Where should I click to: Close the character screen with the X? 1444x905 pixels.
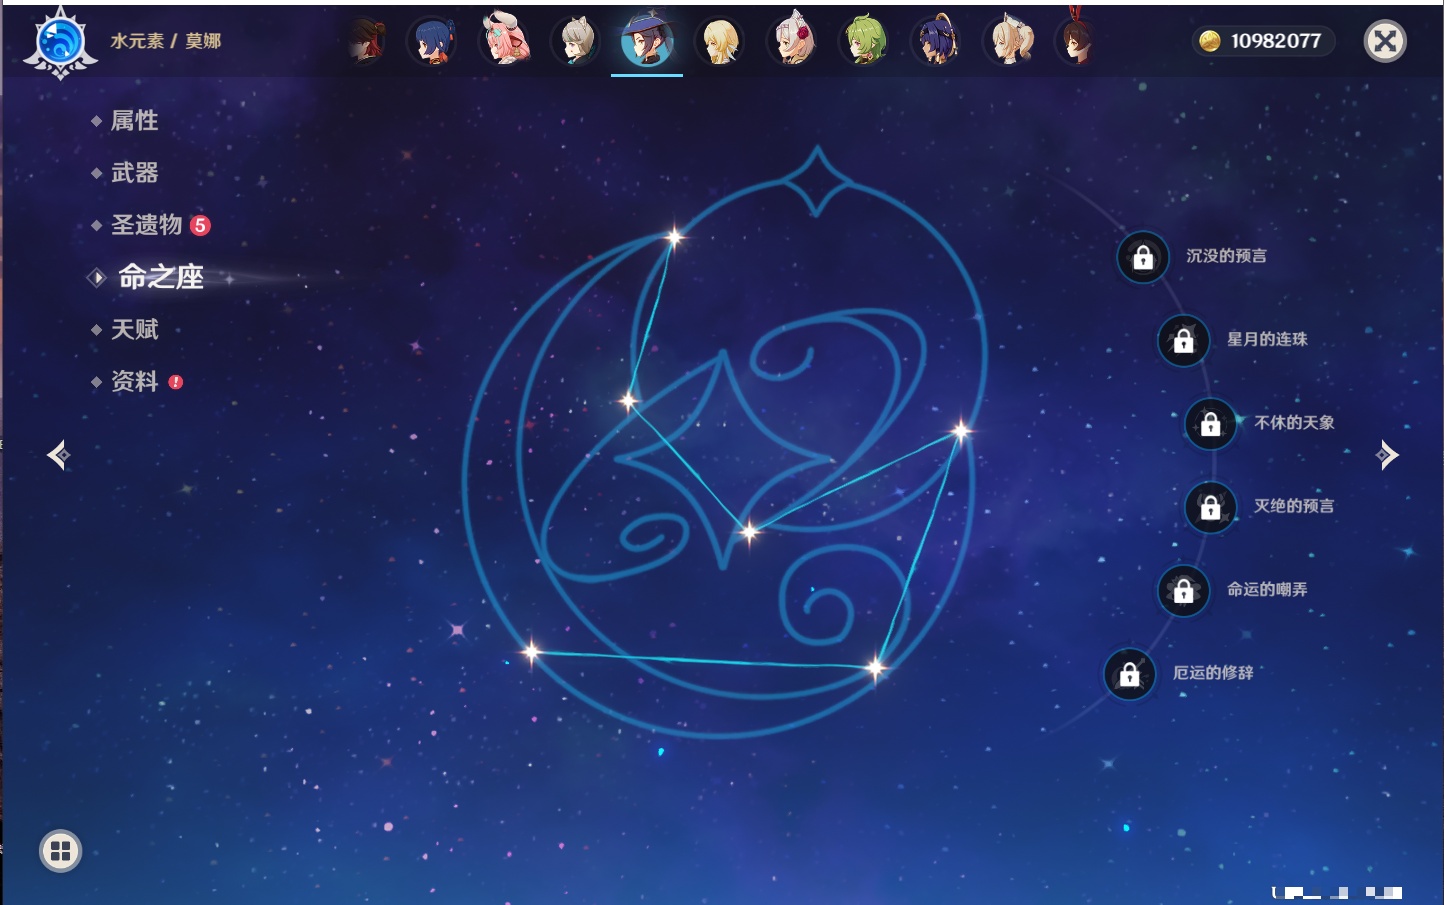[1385, 41]
